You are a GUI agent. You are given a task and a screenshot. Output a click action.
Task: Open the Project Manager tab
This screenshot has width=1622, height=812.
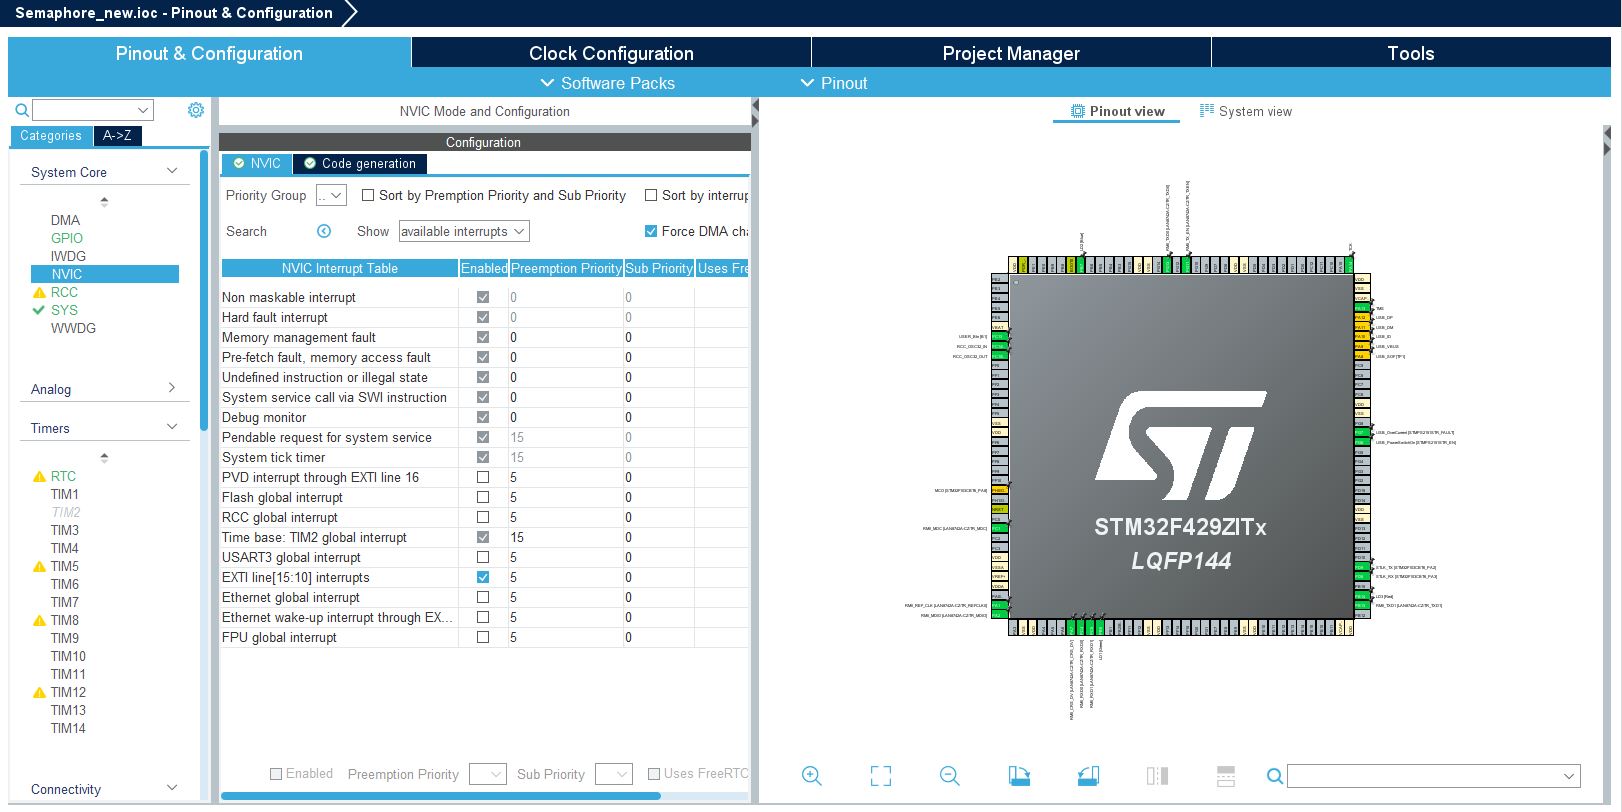point(1011,53)
